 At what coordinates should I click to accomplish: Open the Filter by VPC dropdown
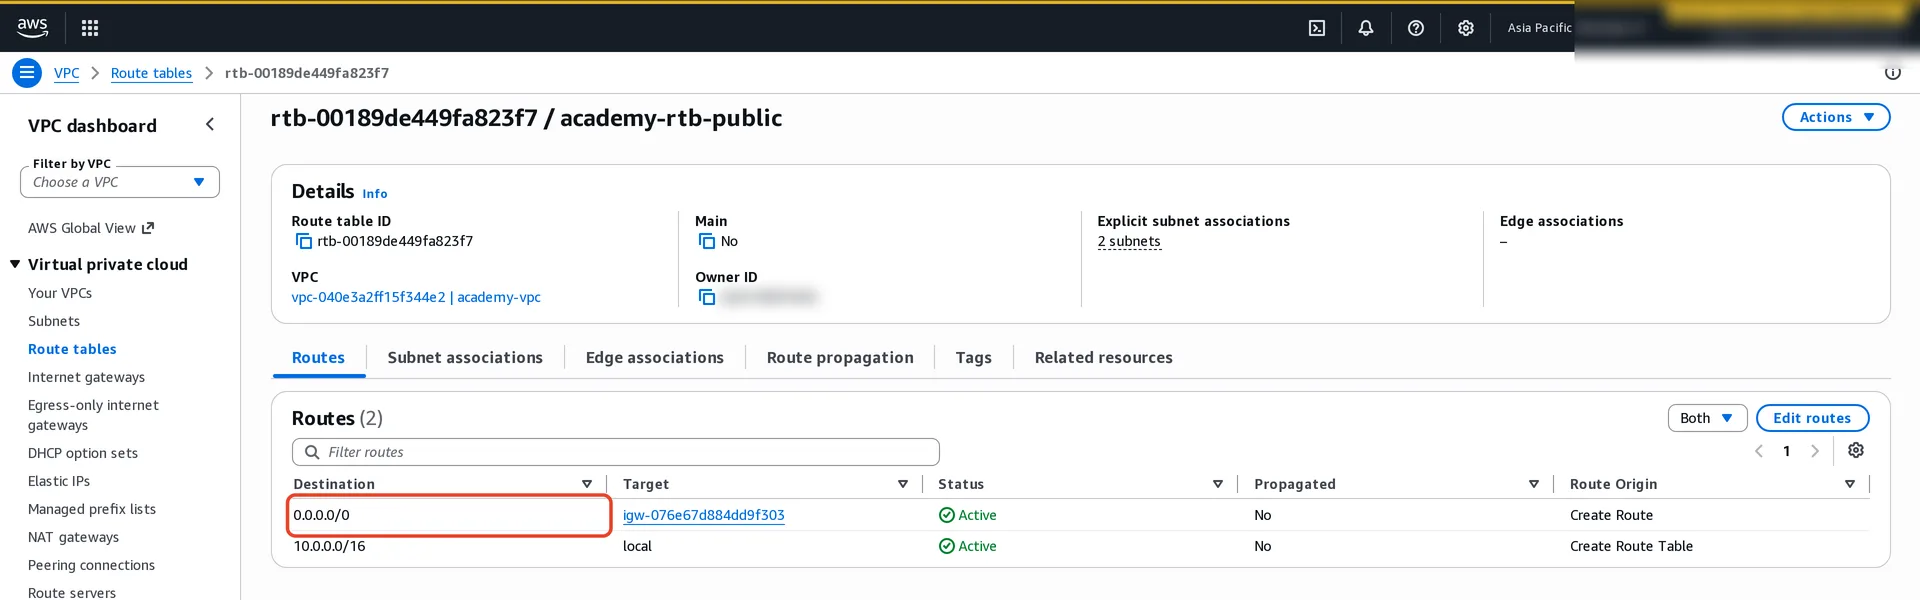(120, 182)
